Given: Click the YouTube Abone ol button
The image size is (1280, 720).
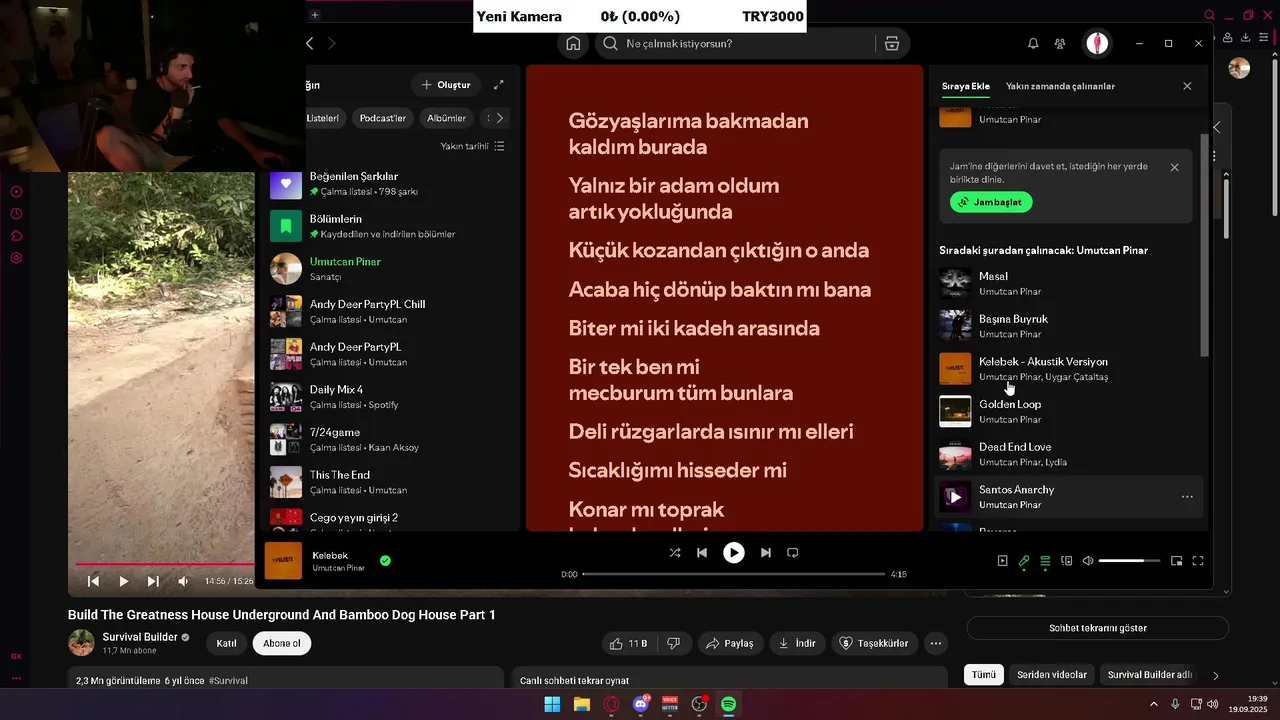Looking at the screenshot, I should (282, 643).
